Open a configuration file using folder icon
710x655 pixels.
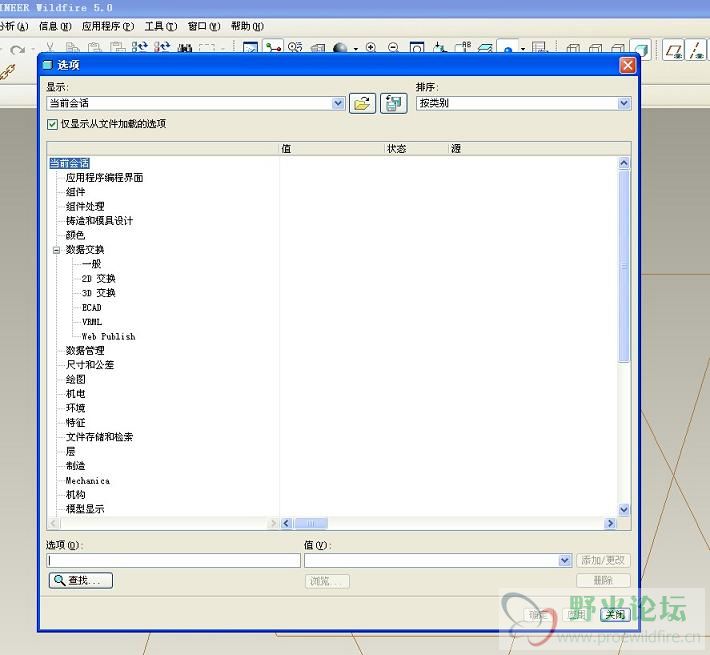click(x=362, y=104)
